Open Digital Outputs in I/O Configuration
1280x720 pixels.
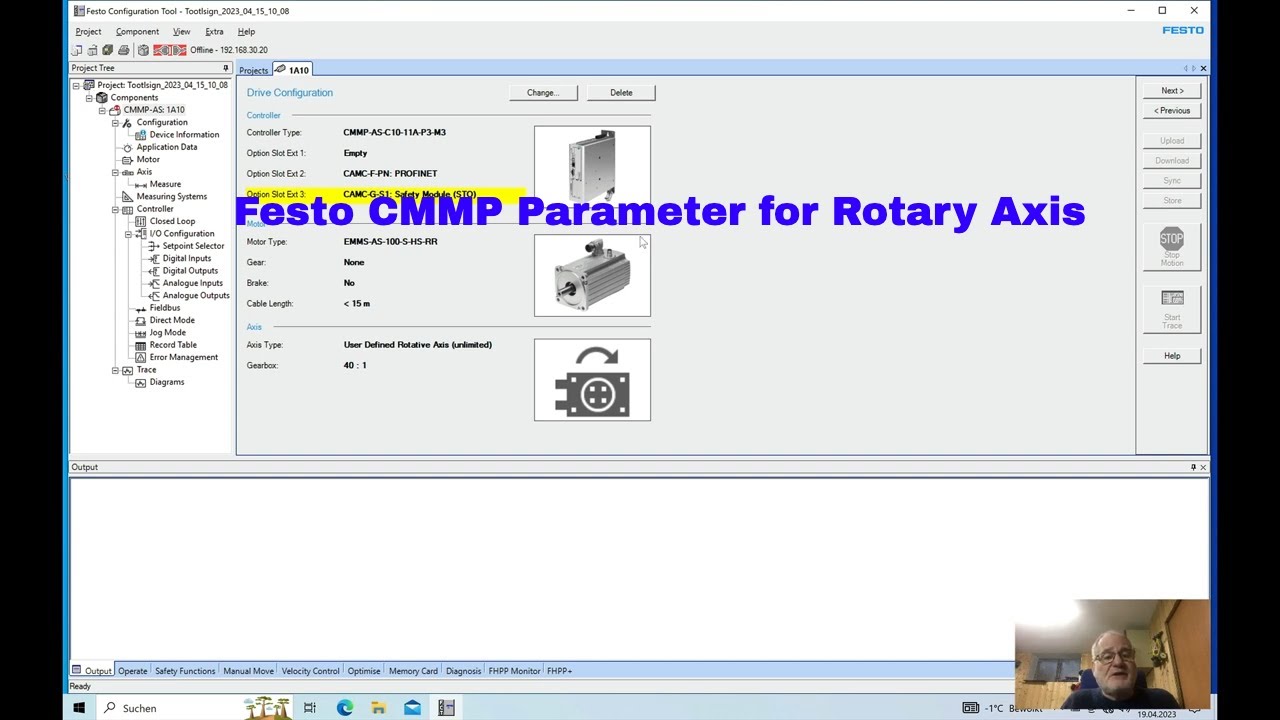point(190,271)
